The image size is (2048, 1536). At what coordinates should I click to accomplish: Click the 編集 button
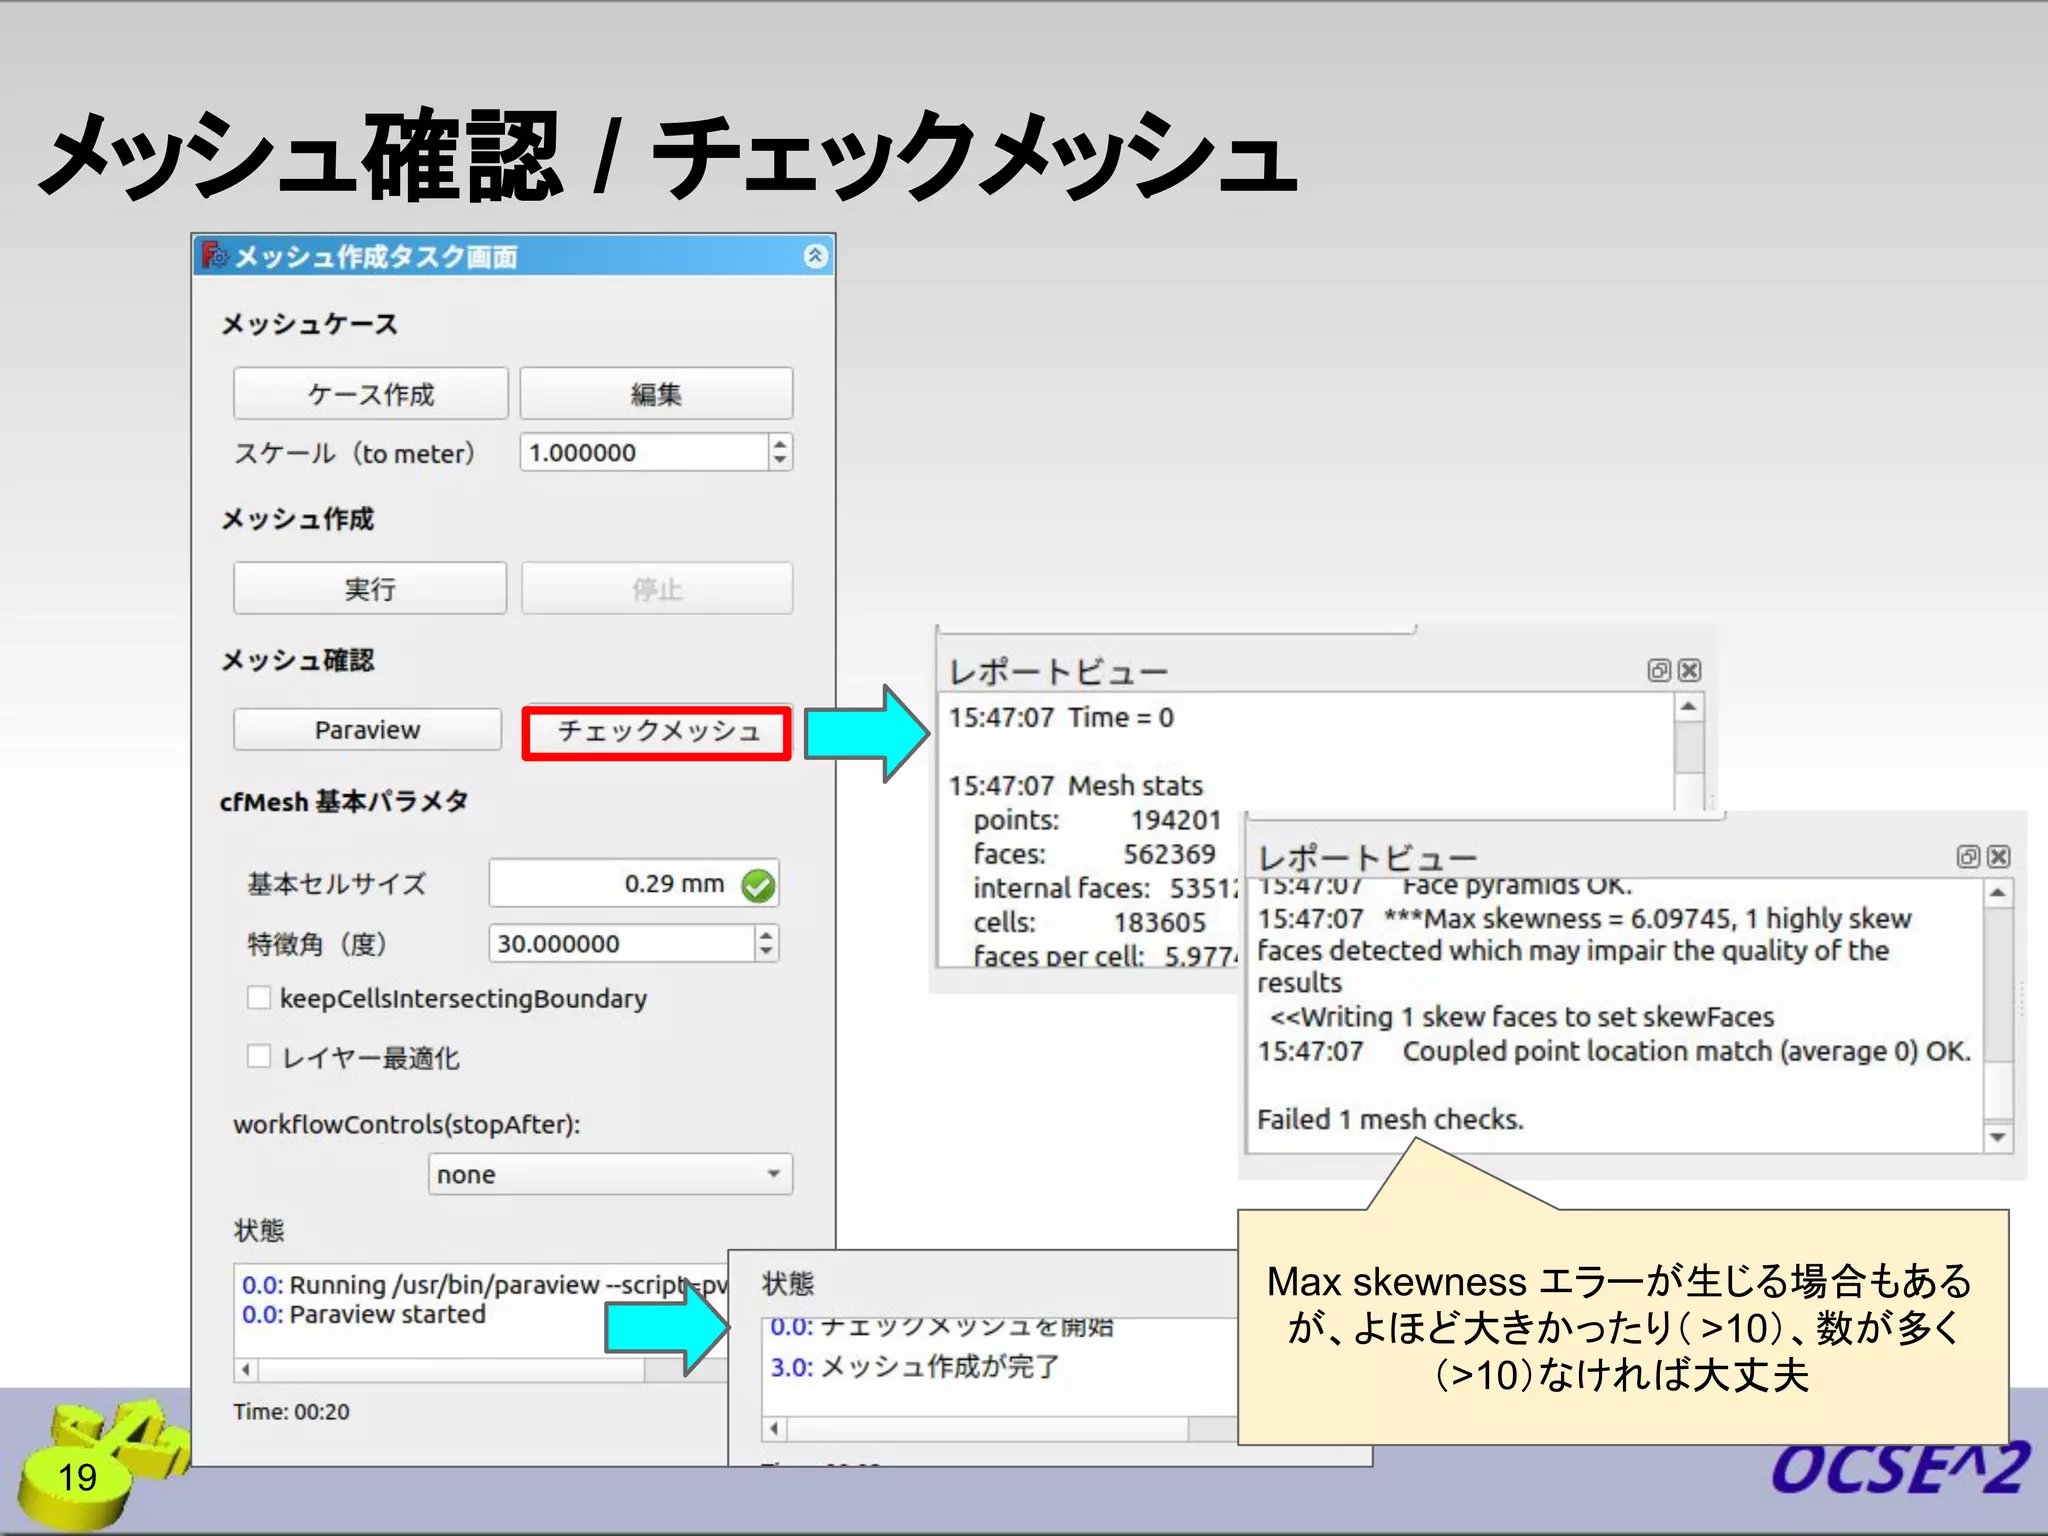[x=656, y=394]
